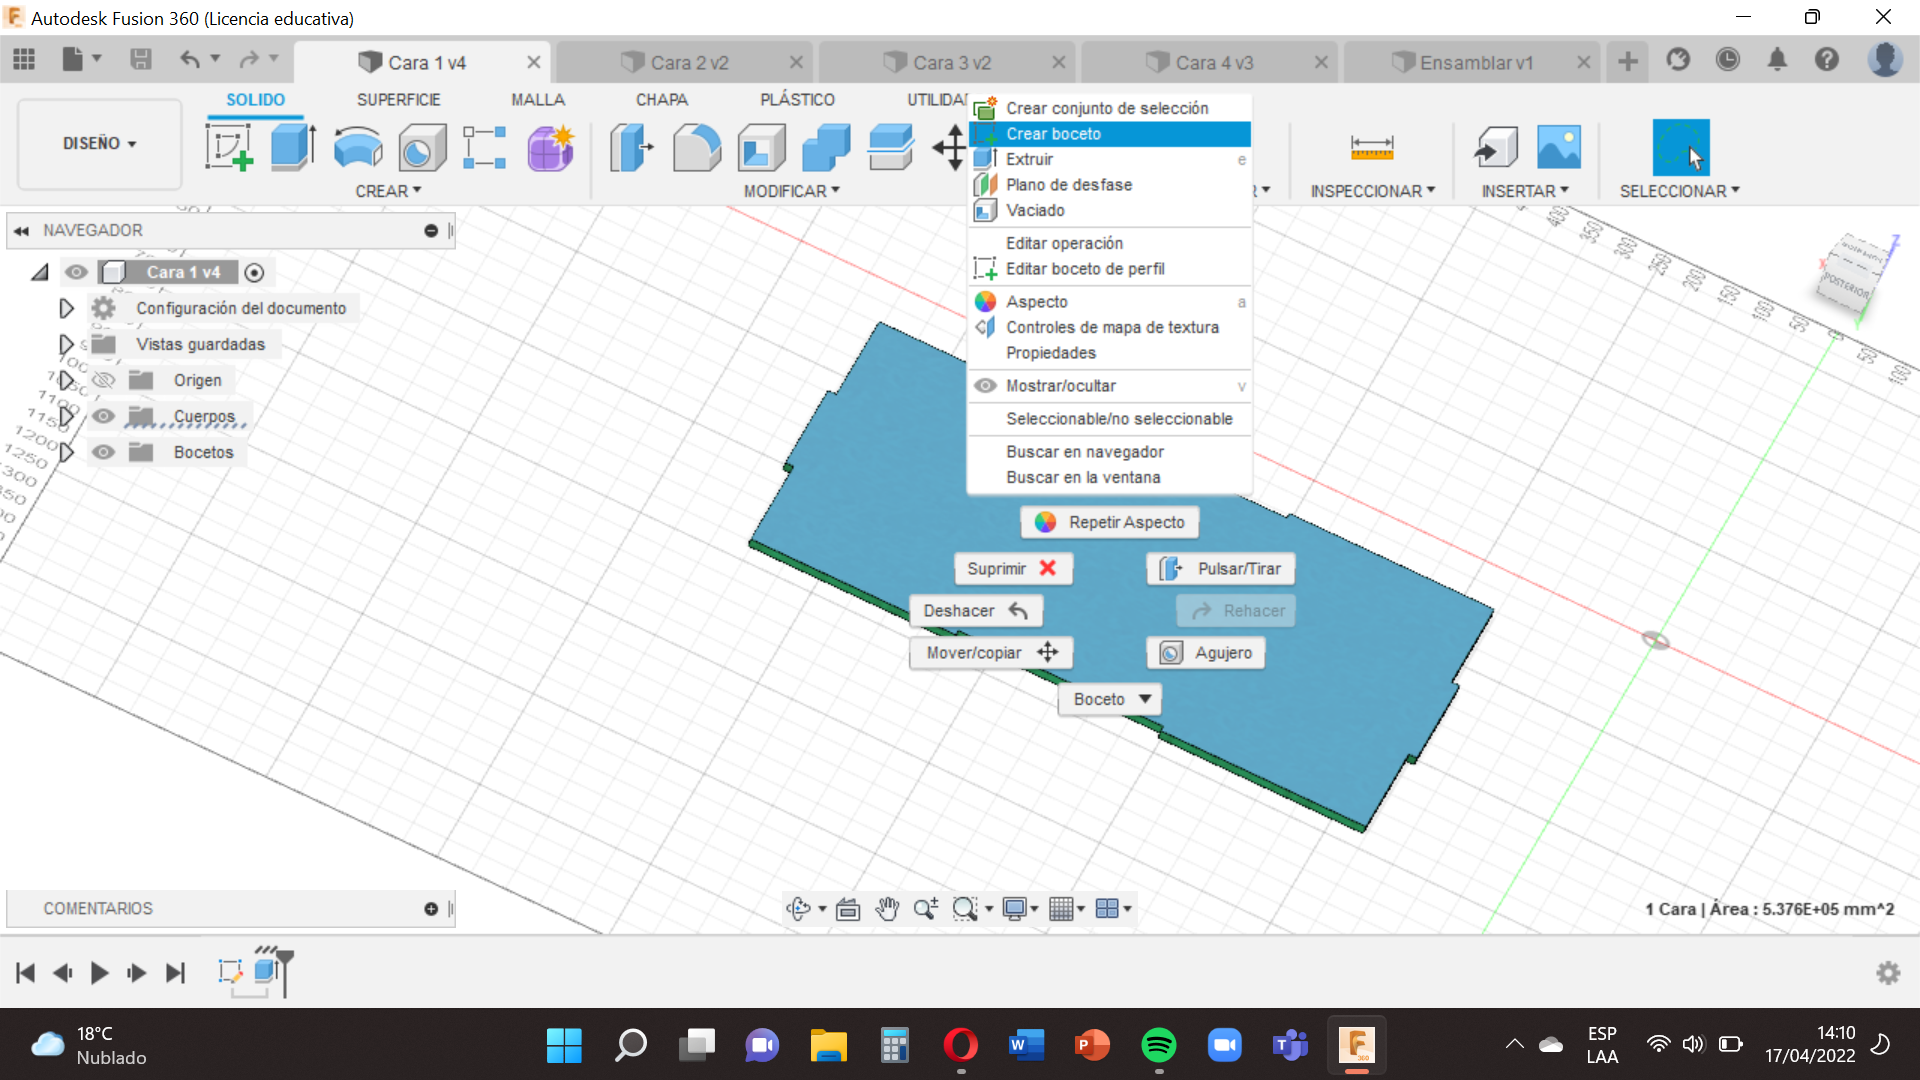Click the Insert Derive icon
The width and height of the screenshot is (1920, 1080).
point(1496,147)
